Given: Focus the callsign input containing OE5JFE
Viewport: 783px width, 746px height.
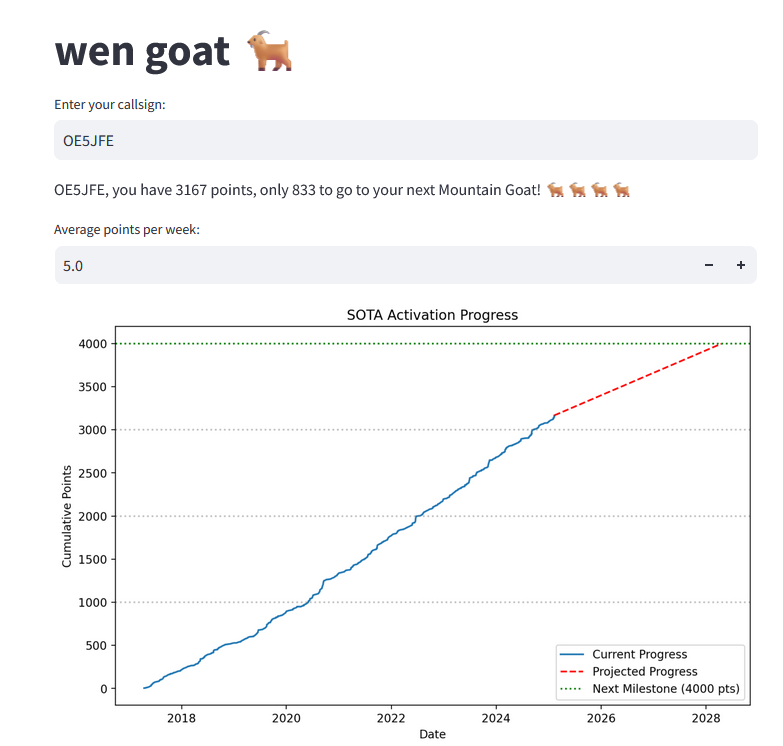Looking at the screenshot, I should point(405,140).
